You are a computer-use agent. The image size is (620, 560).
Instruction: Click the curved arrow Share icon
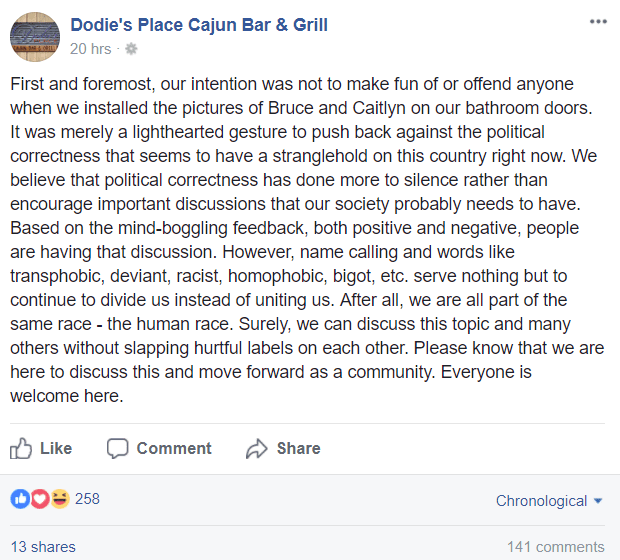tap(257, 448)
